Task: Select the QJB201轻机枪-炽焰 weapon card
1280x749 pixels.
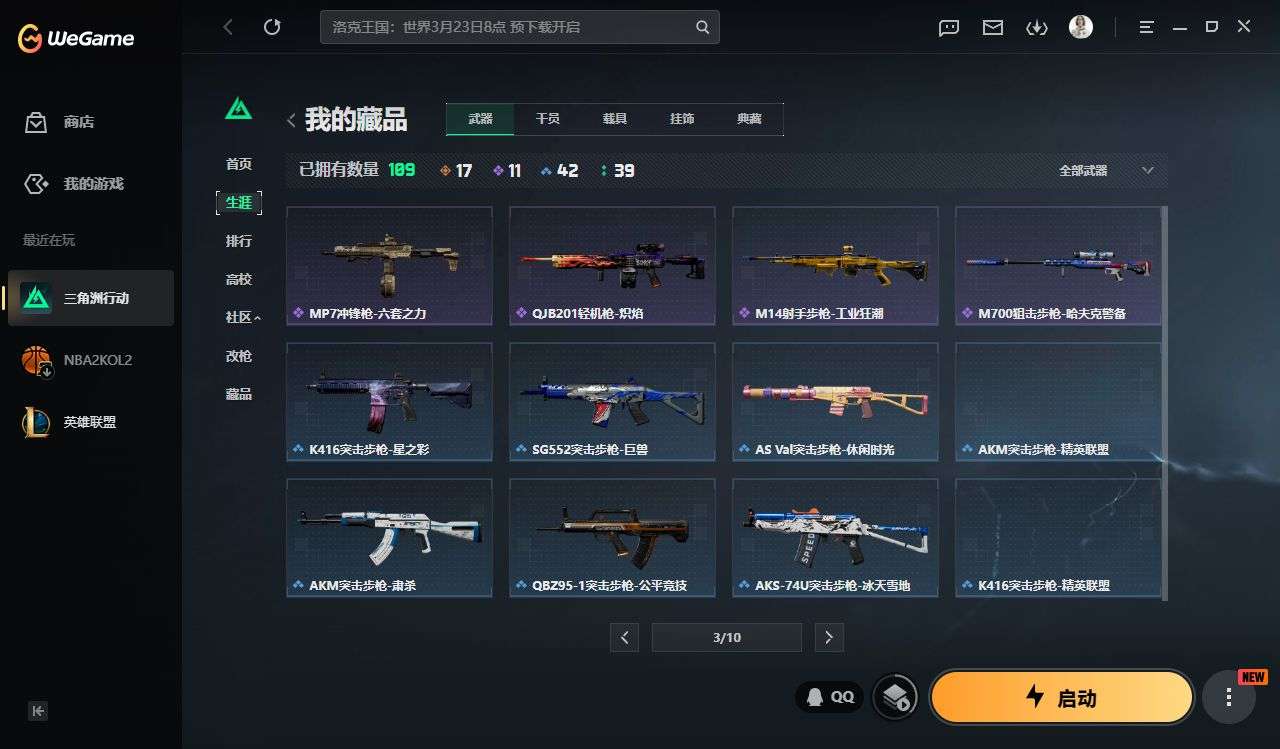Action: pyautogui.click(x=612, y=266)
